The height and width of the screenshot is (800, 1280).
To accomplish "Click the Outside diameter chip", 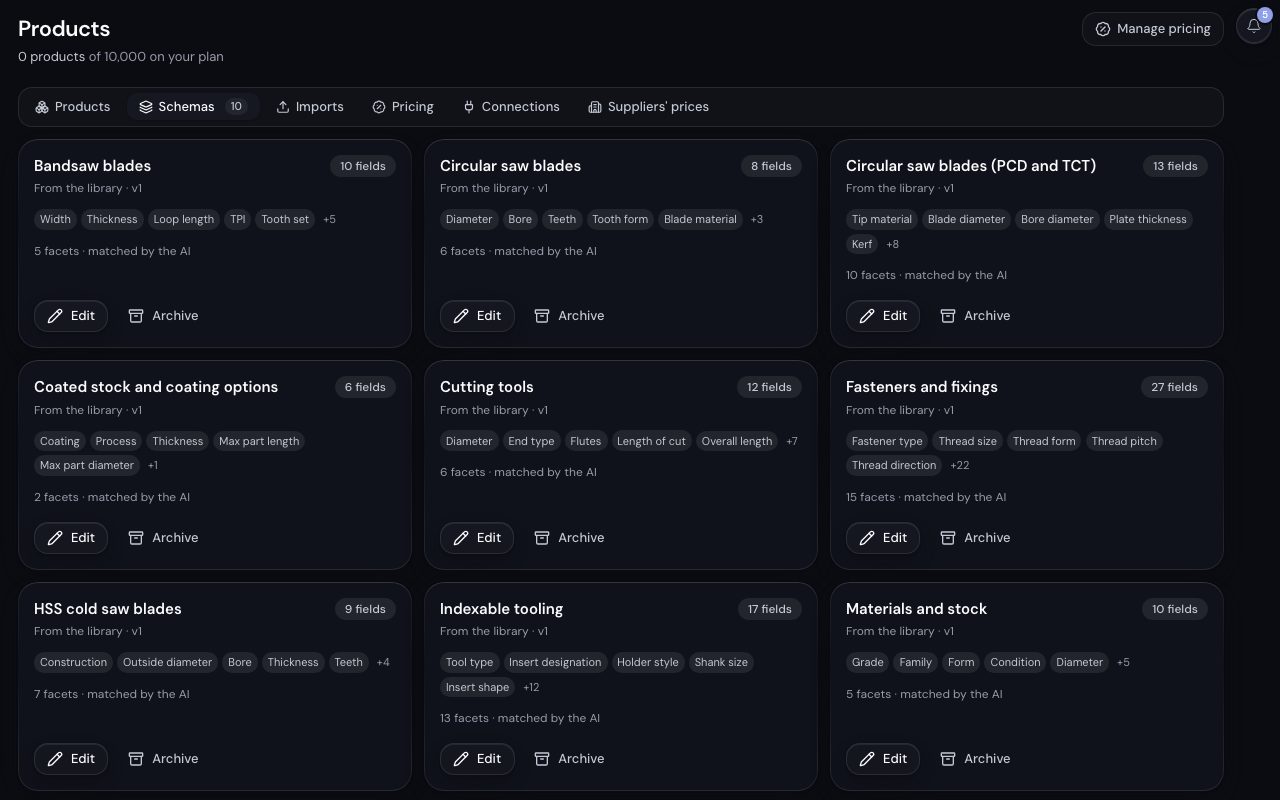I will (168, 662).
